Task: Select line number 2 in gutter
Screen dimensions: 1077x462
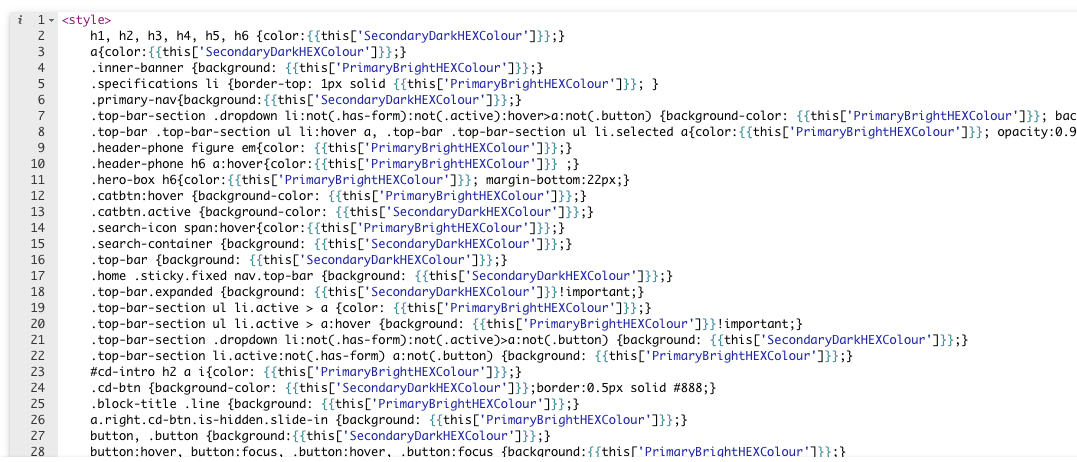Action: click(x=41, y=36)
